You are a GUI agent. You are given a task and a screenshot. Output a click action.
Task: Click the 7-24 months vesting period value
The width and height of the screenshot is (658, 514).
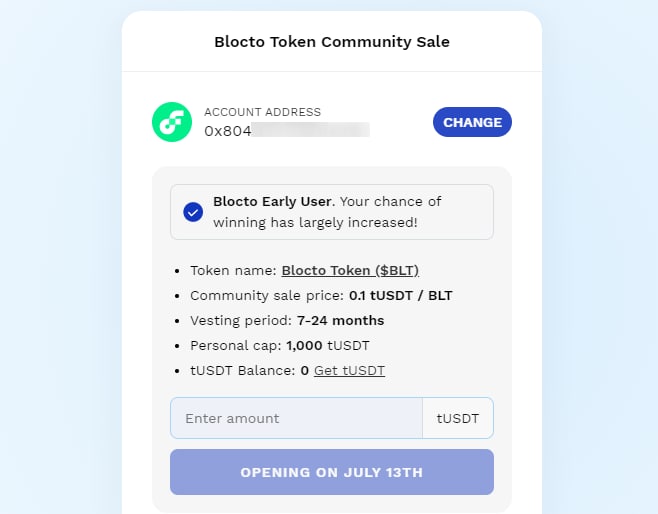(340, 321)
